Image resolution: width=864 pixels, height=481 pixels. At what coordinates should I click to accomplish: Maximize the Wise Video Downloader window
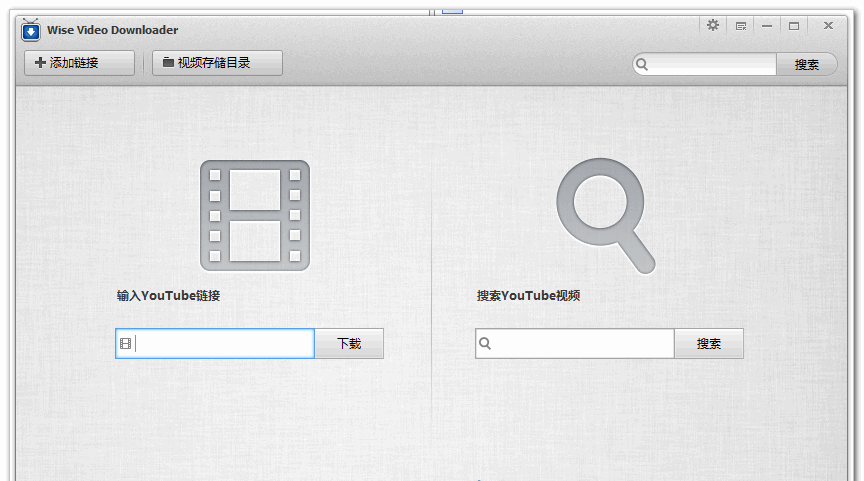click(x=794, y=26)
